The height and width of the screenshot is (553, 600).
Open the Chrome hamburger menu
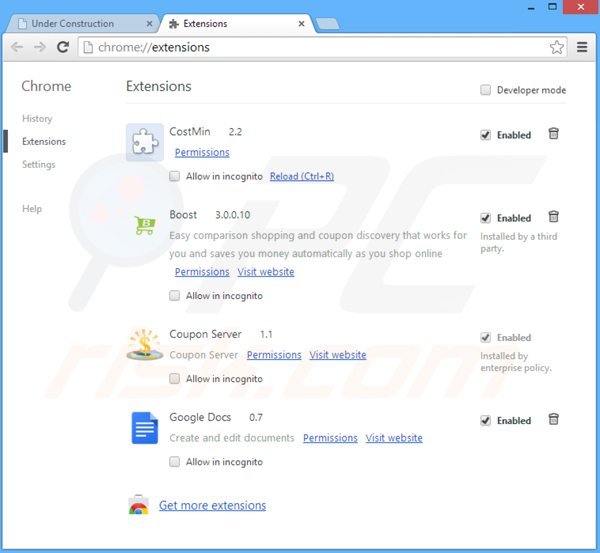(x=582, y=47)
